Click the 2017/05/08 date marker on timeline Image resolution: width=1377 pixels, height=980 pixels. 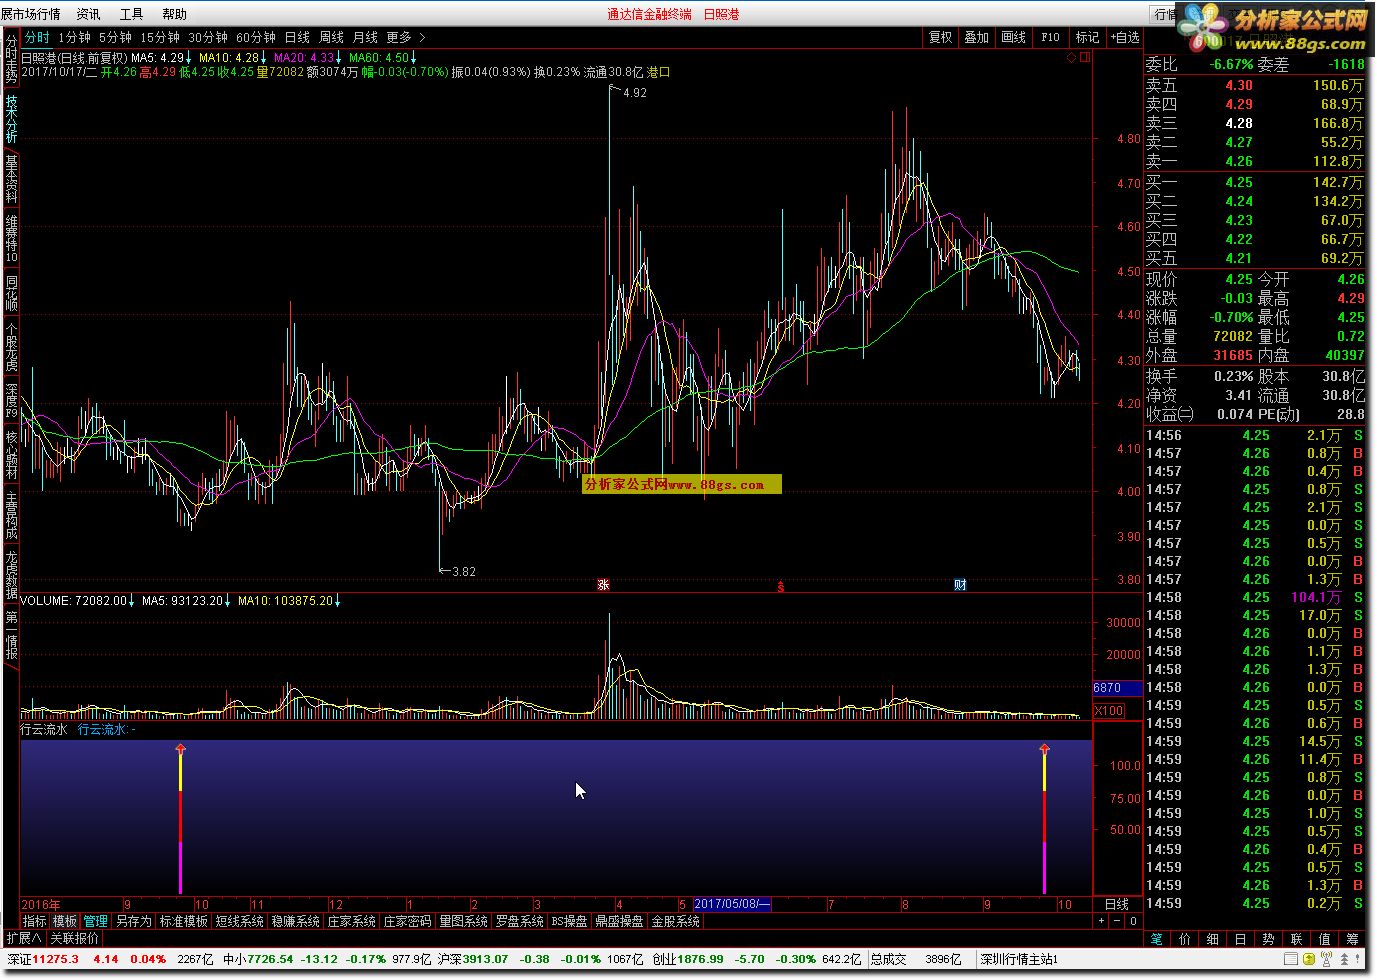click(x=732, y=904)
